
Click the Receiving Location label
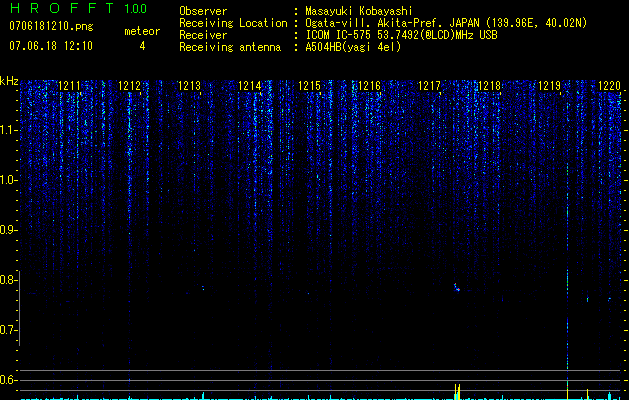click(x=233, y=23)
